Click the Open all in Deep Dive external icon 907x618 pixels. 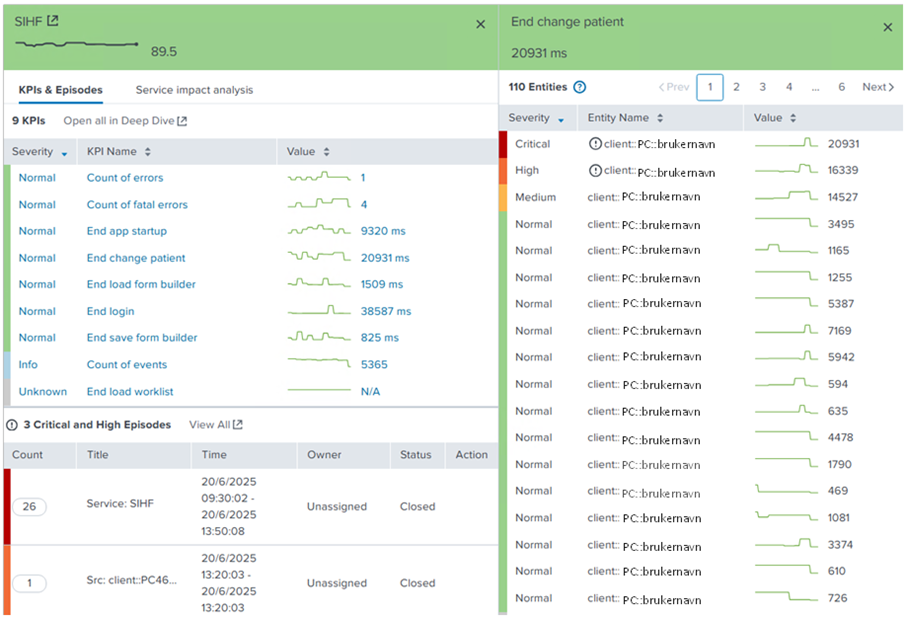(x=182, y=121)
